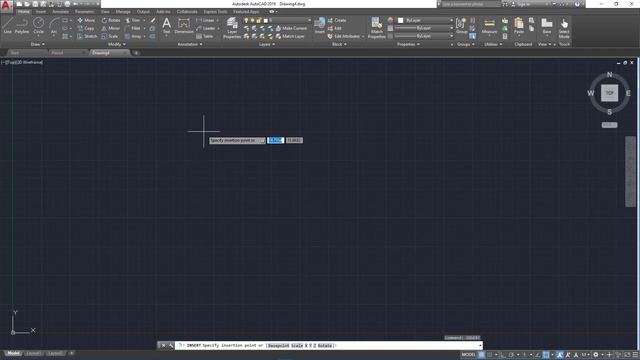Expand the Properties panel
Screen dimensions: 640x360
coord(408,44)
